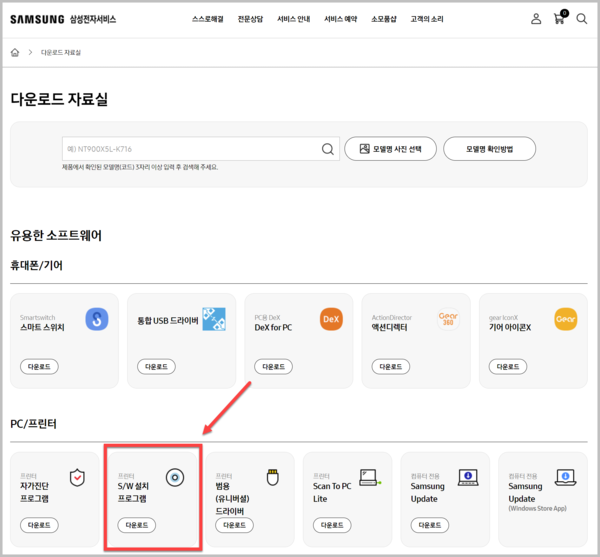600x557 pixels.
Task: Open the user account icon
Action: (536, 19)
